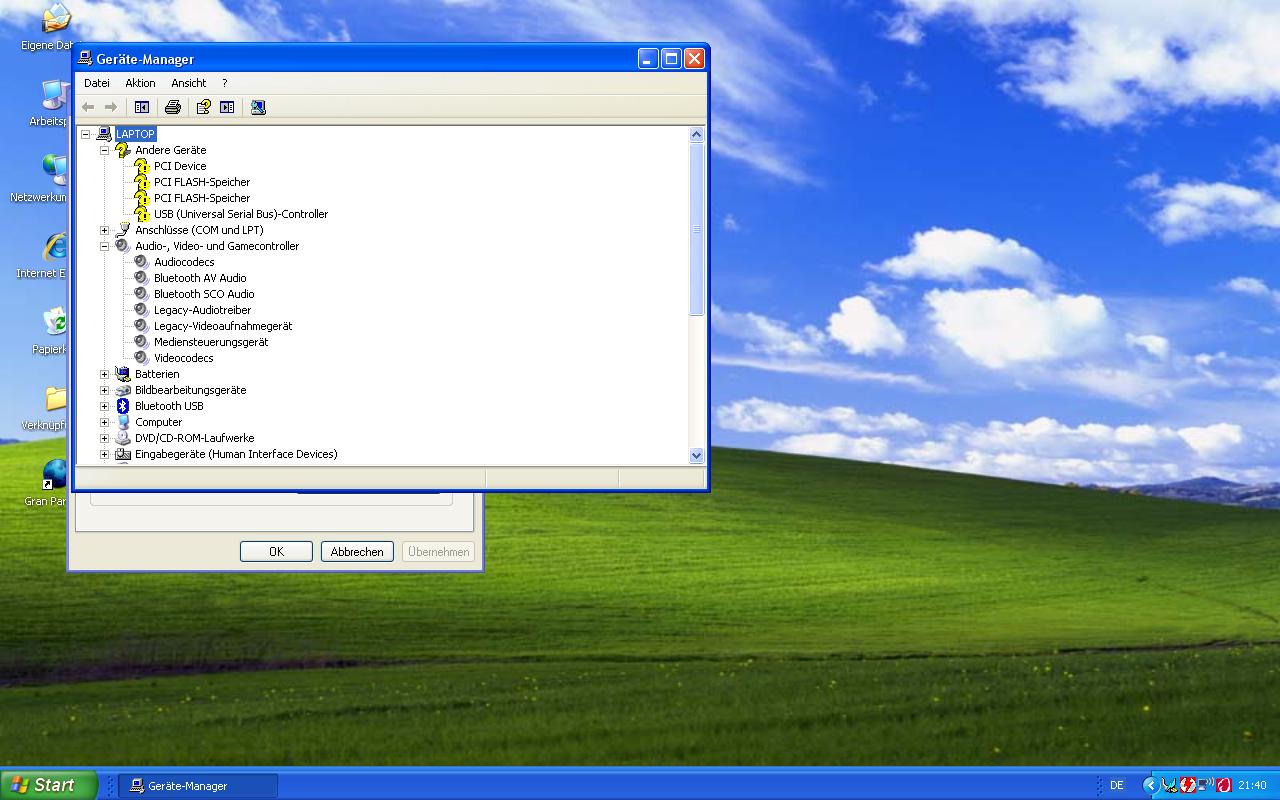
Task: Click the Computer category icon in tree
Action: tap(122, 422)
